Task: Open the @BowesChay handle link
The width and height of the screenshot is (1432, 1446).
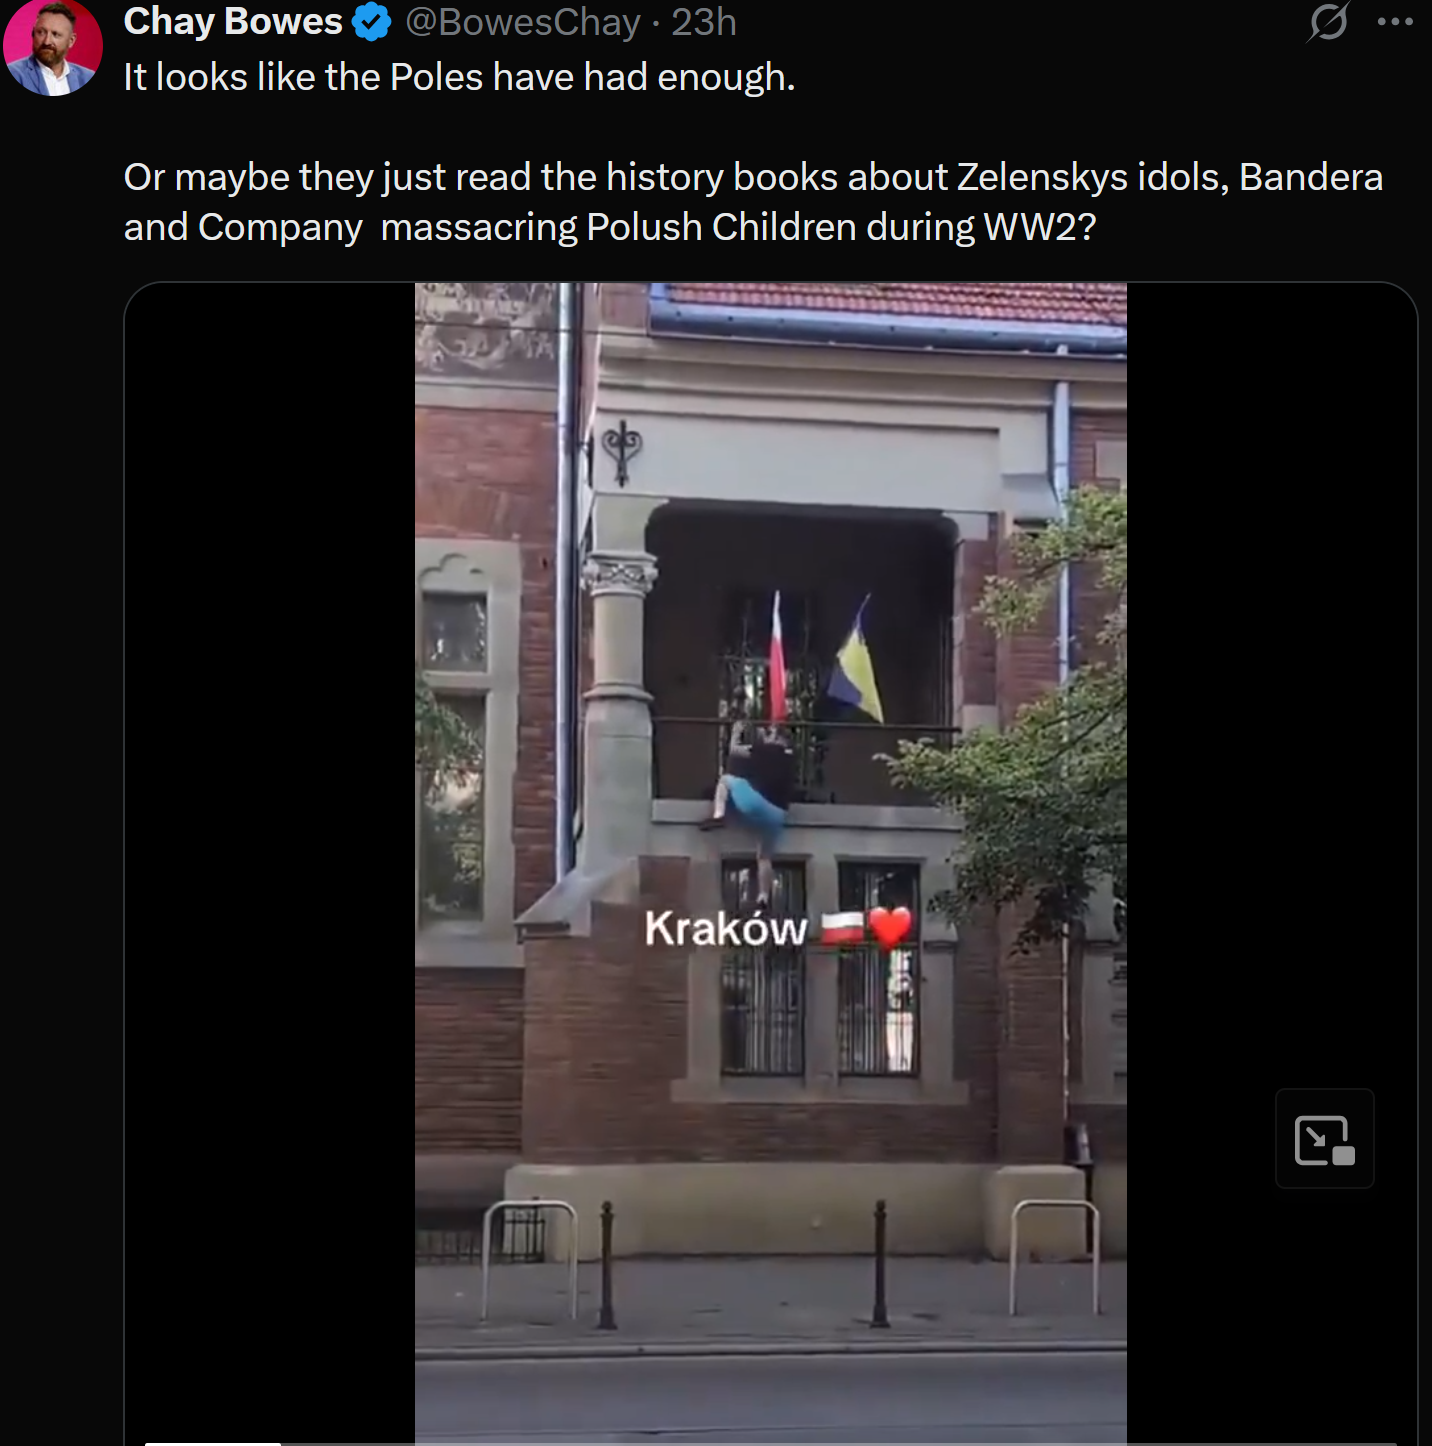Action: 523,22
